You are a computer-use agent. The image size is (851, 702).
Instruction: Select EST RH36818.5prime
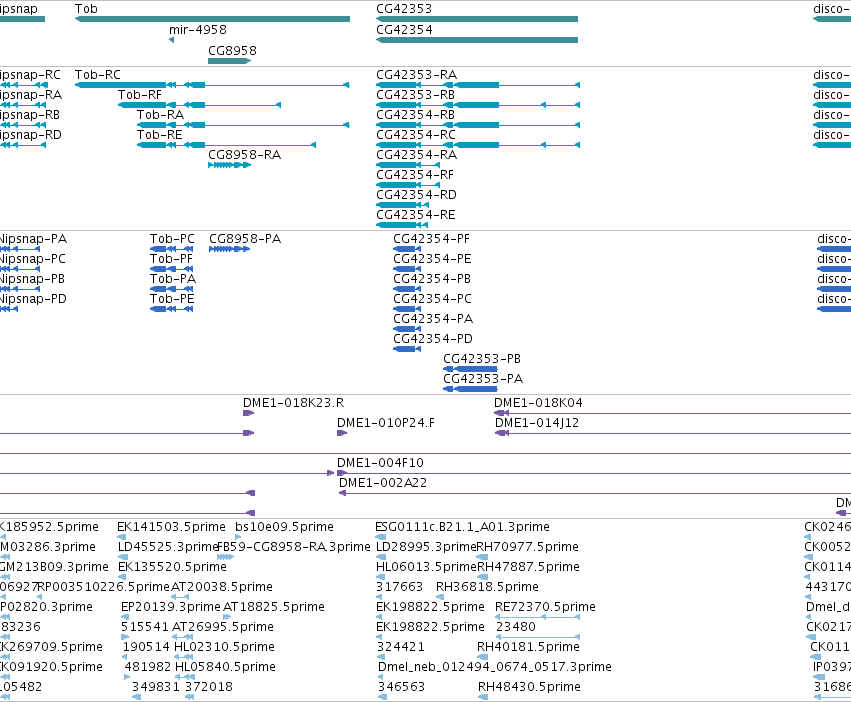pos(487,587)
